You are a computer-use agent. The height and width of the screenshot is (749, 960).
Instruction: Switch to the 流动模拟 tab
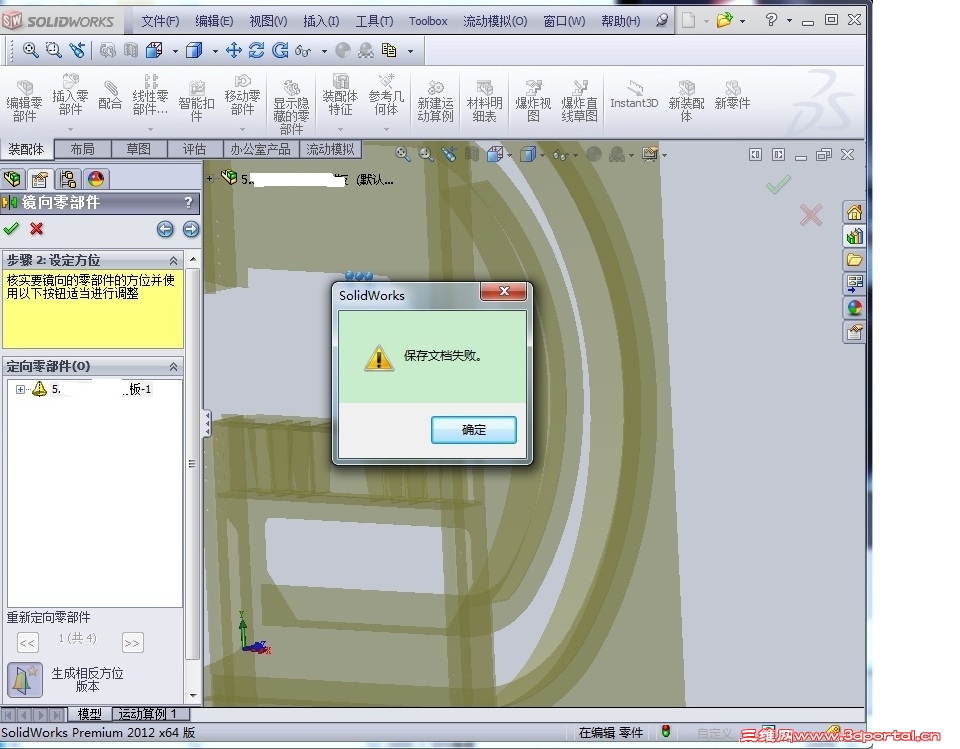pos(331,149)
